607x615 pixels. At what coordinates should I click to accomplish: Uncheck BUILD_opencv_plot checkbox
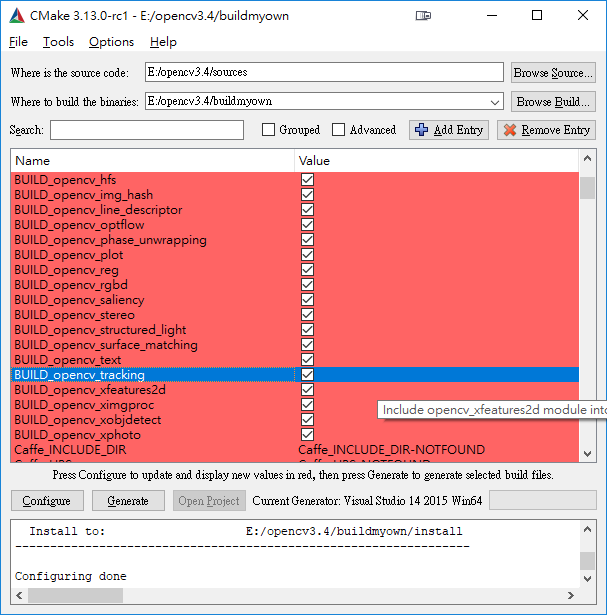click(307, 255)
